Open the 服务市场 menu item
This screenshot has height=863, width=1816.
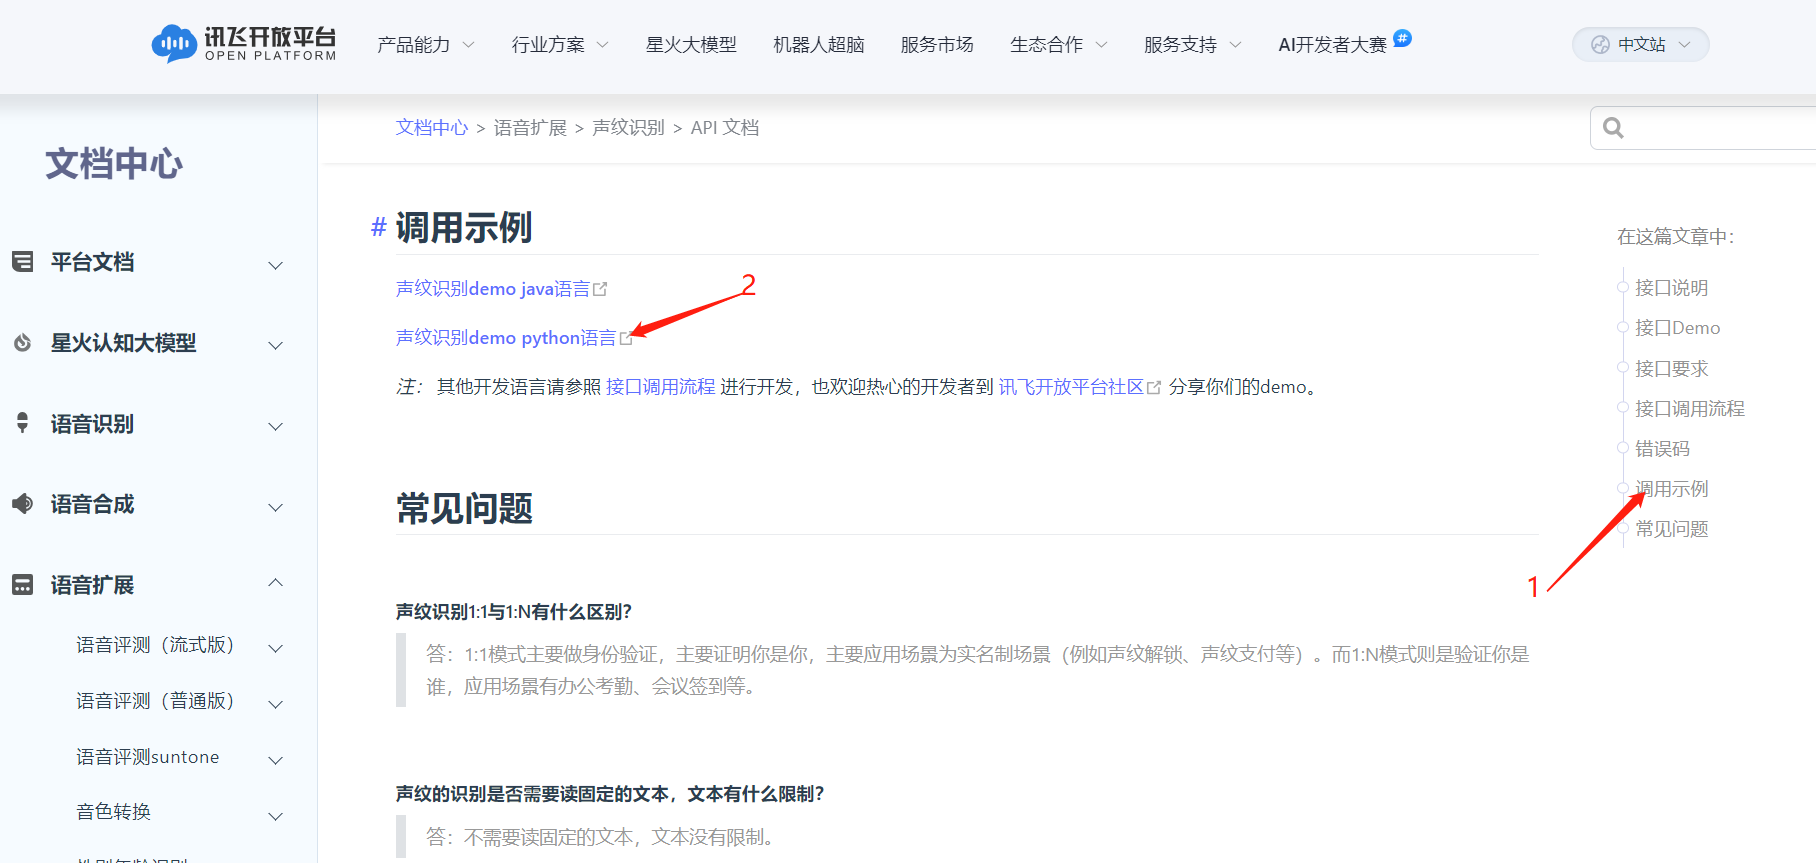(936, 45)
